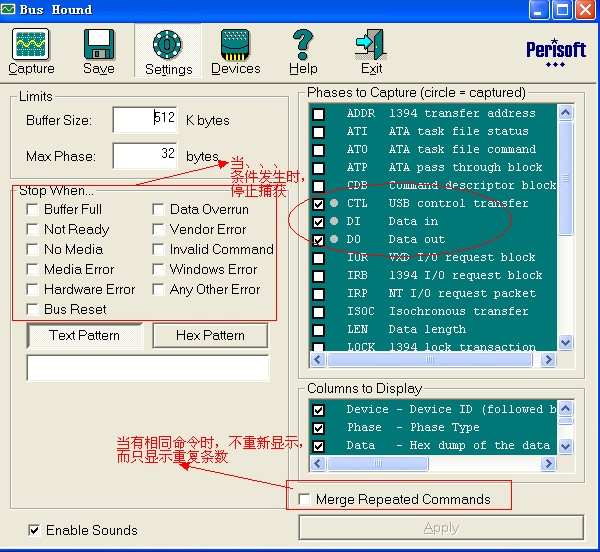The height and width of the screenshot is (552, 600).
Task: Minimize the Bus Hound window
Action: tap(538, 10)
